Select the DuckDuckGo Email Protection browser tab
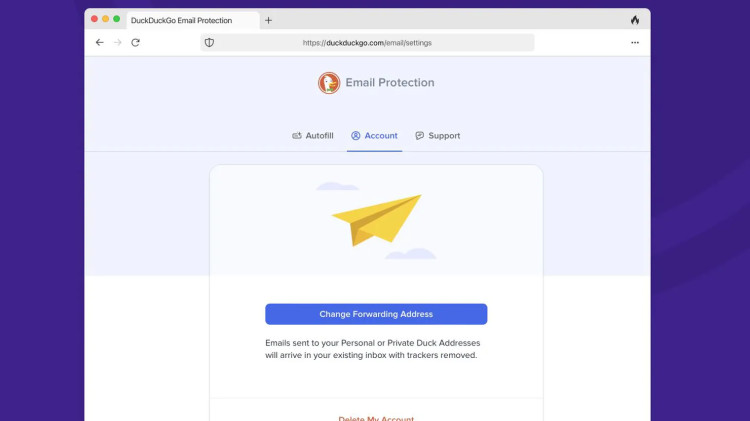Viewport: 750px width, 421px height. 193,21
